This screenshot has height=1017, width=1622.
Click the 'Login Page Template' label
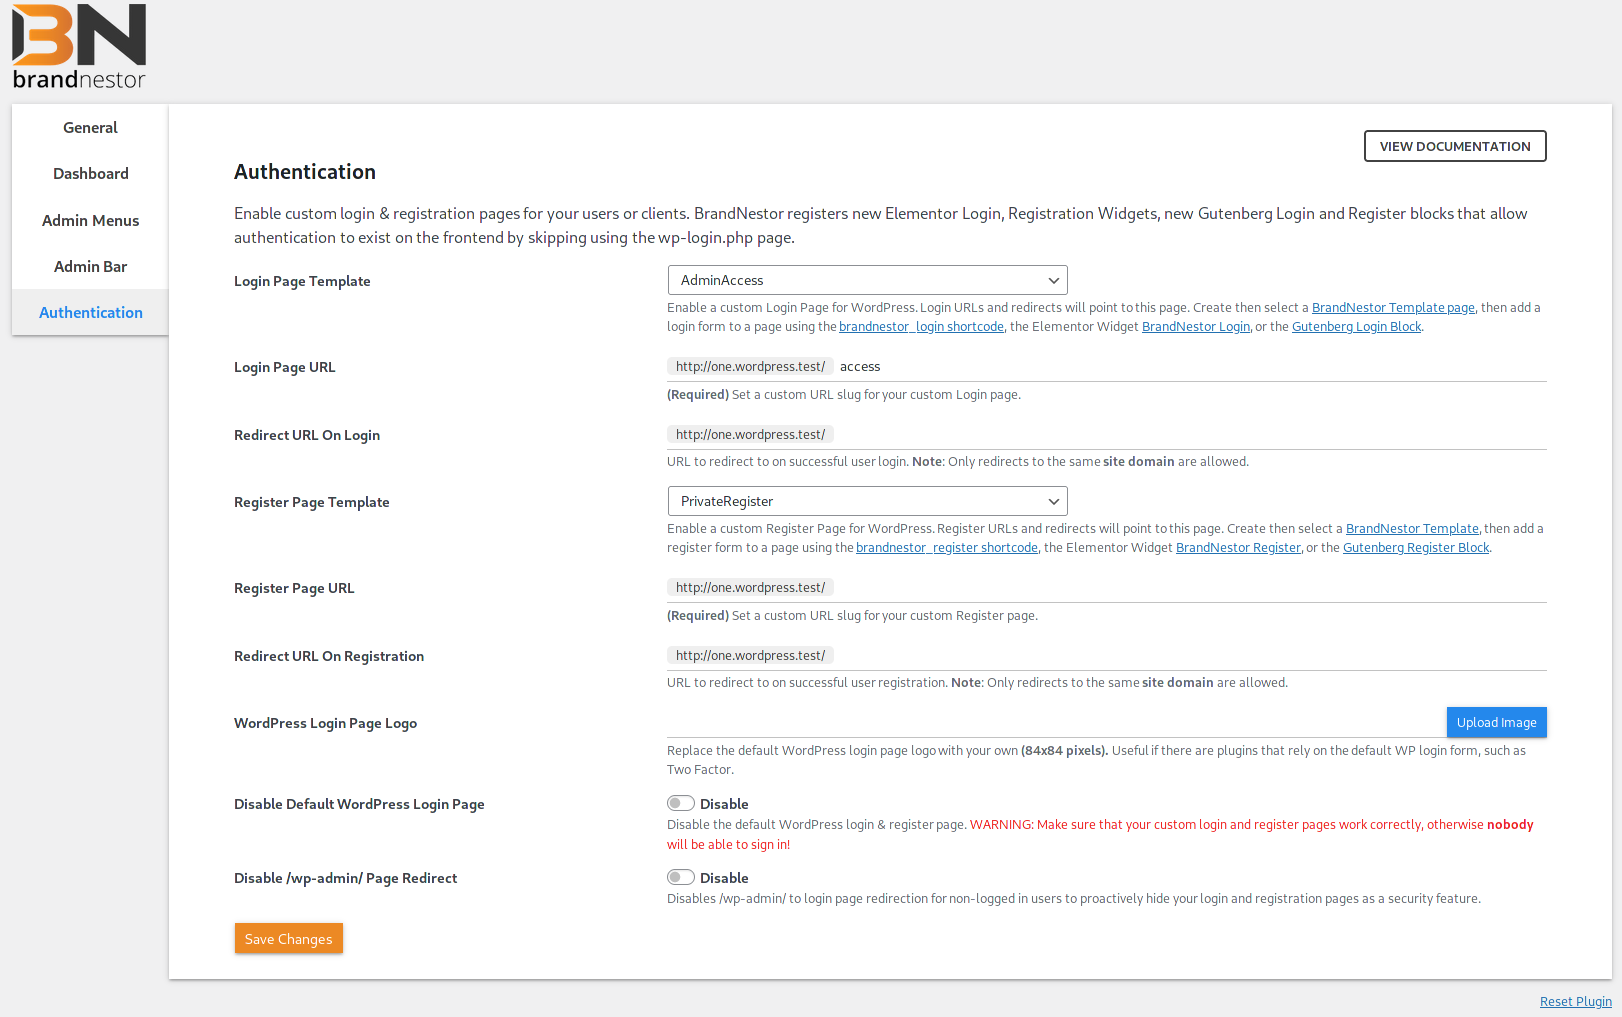[302, 281]
